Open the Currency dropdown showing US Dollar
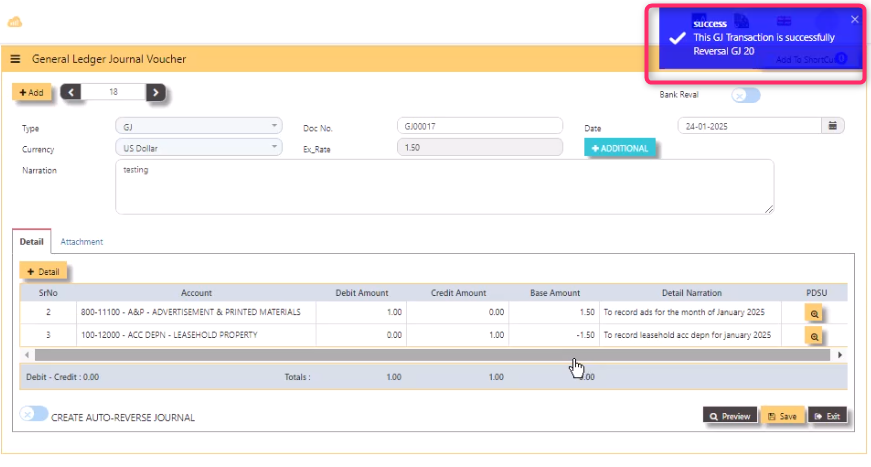 pos(198,148)
